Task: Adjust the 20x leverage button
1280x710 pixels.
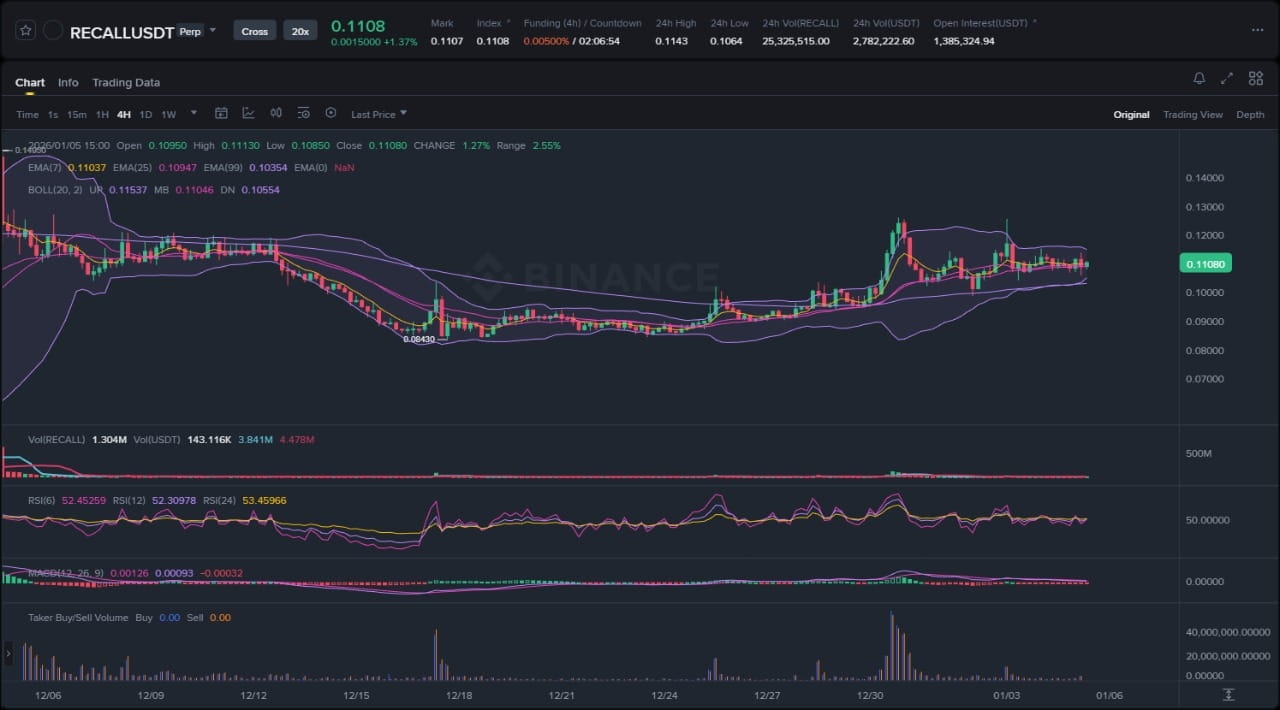Action: 300,31
